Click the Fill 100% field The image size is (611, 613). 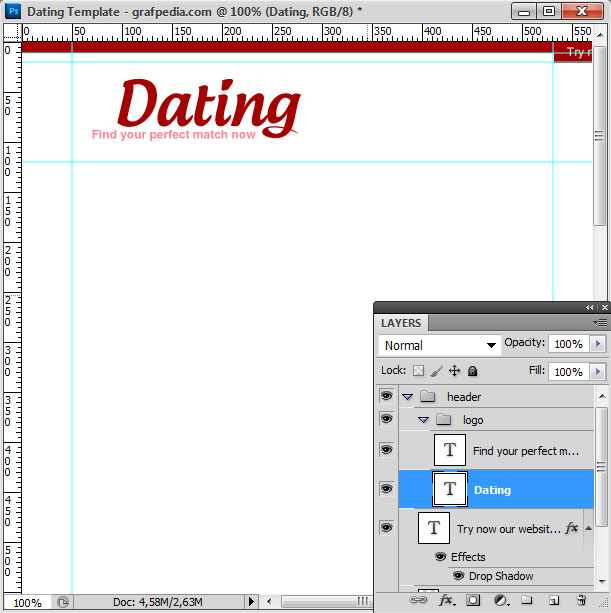[x=568, y=371]
